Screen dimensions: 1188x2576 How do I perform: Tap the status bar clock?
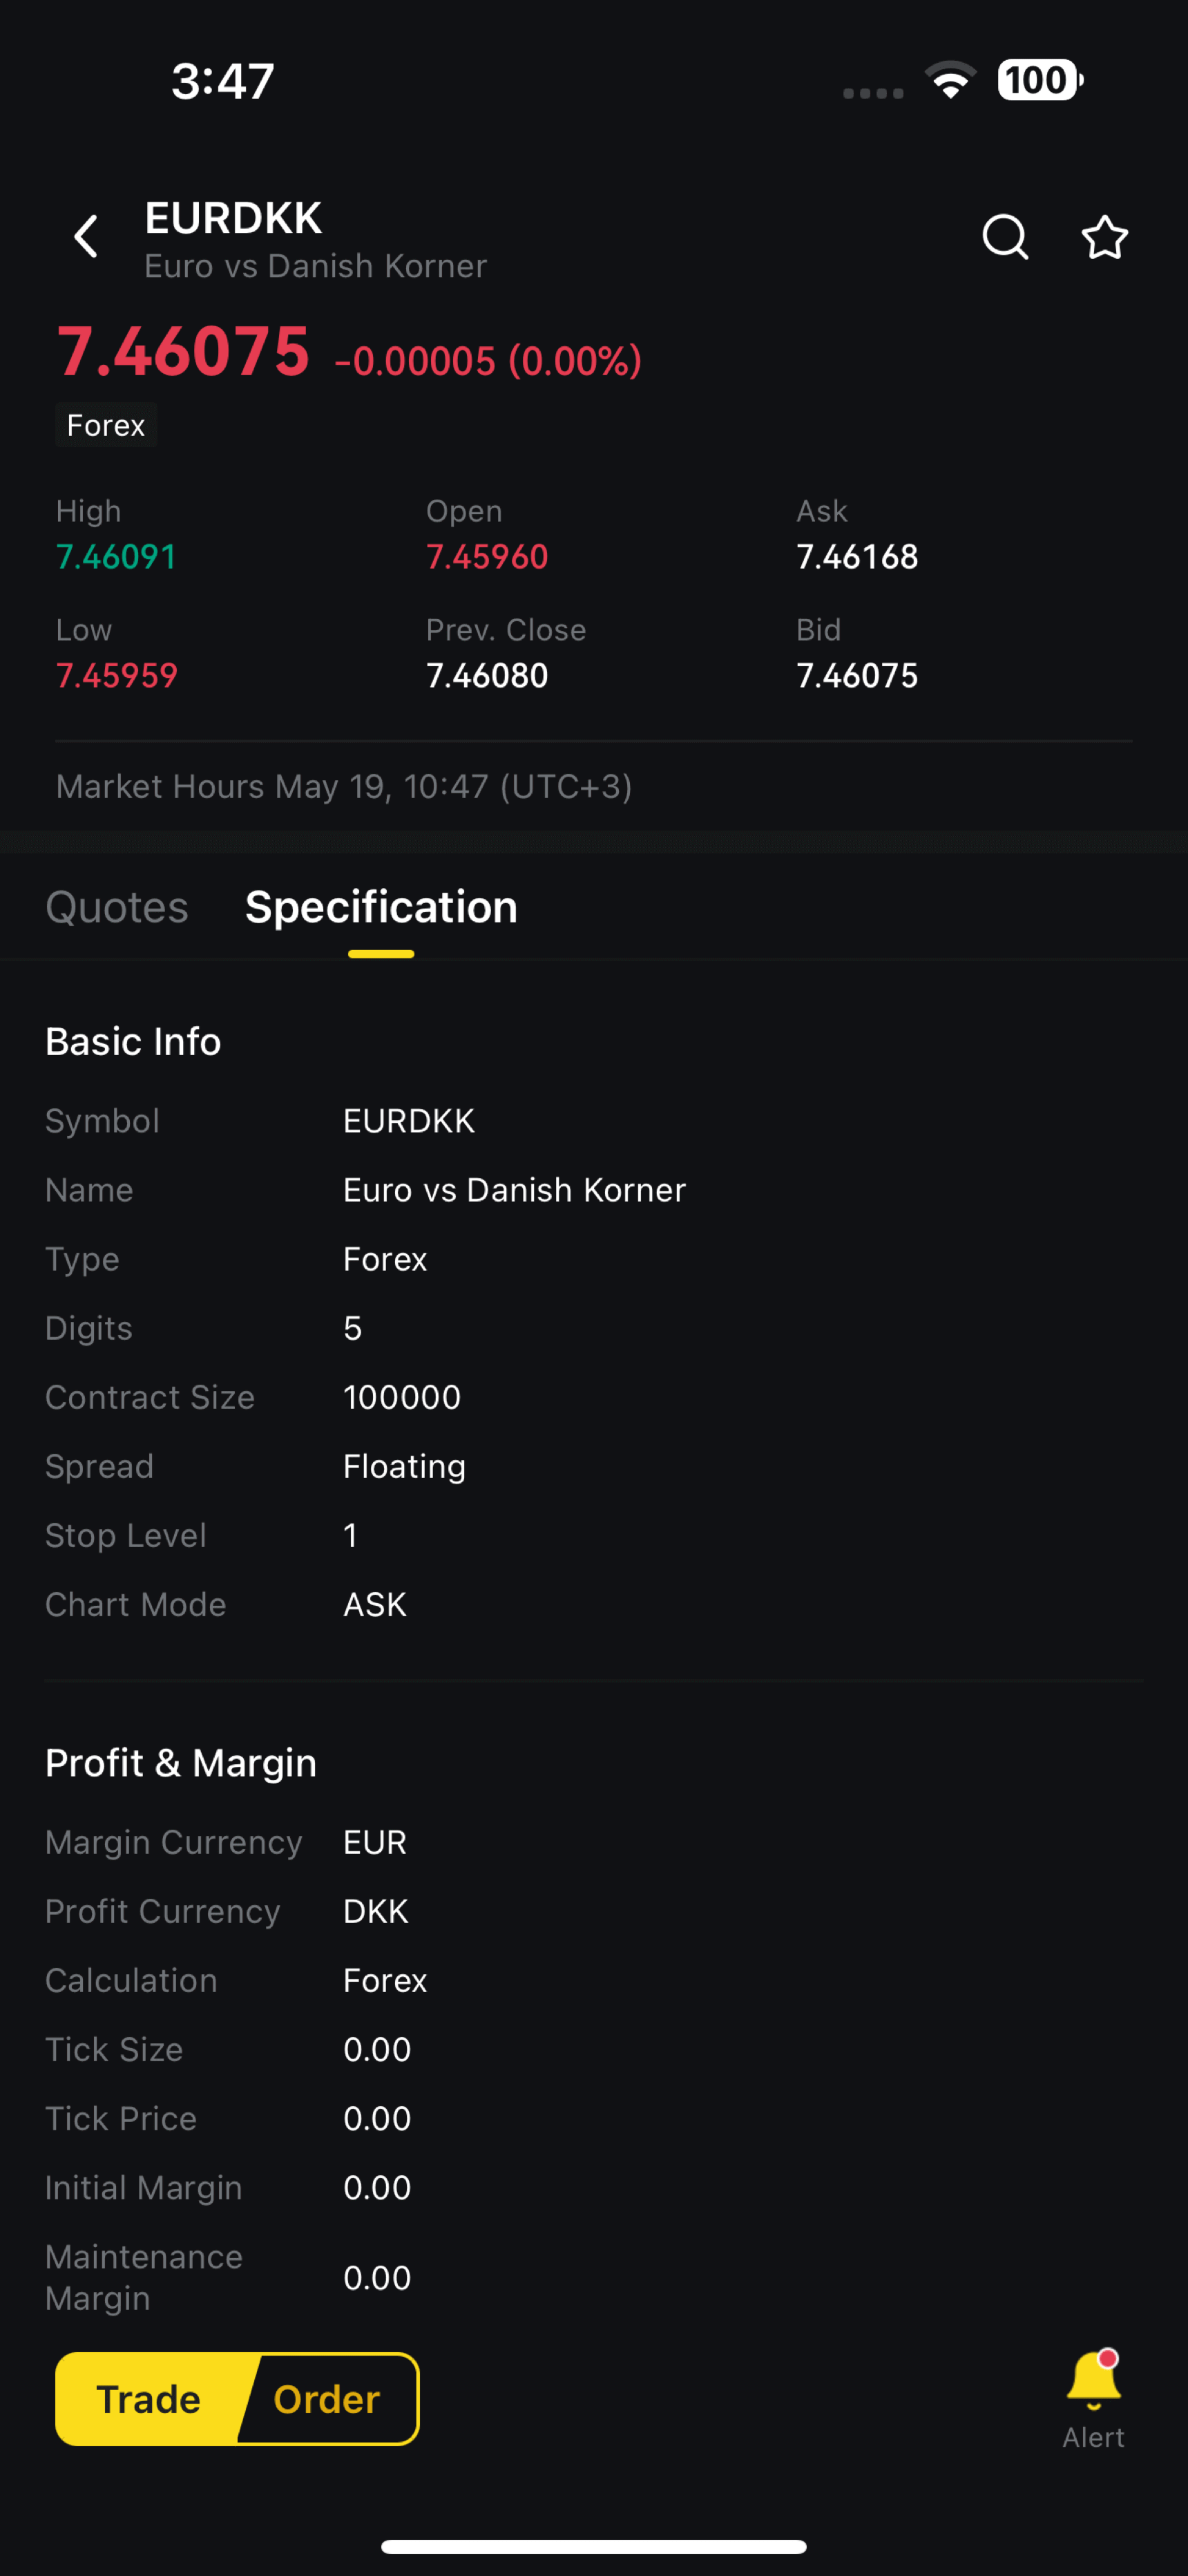[x=222, y=81]
